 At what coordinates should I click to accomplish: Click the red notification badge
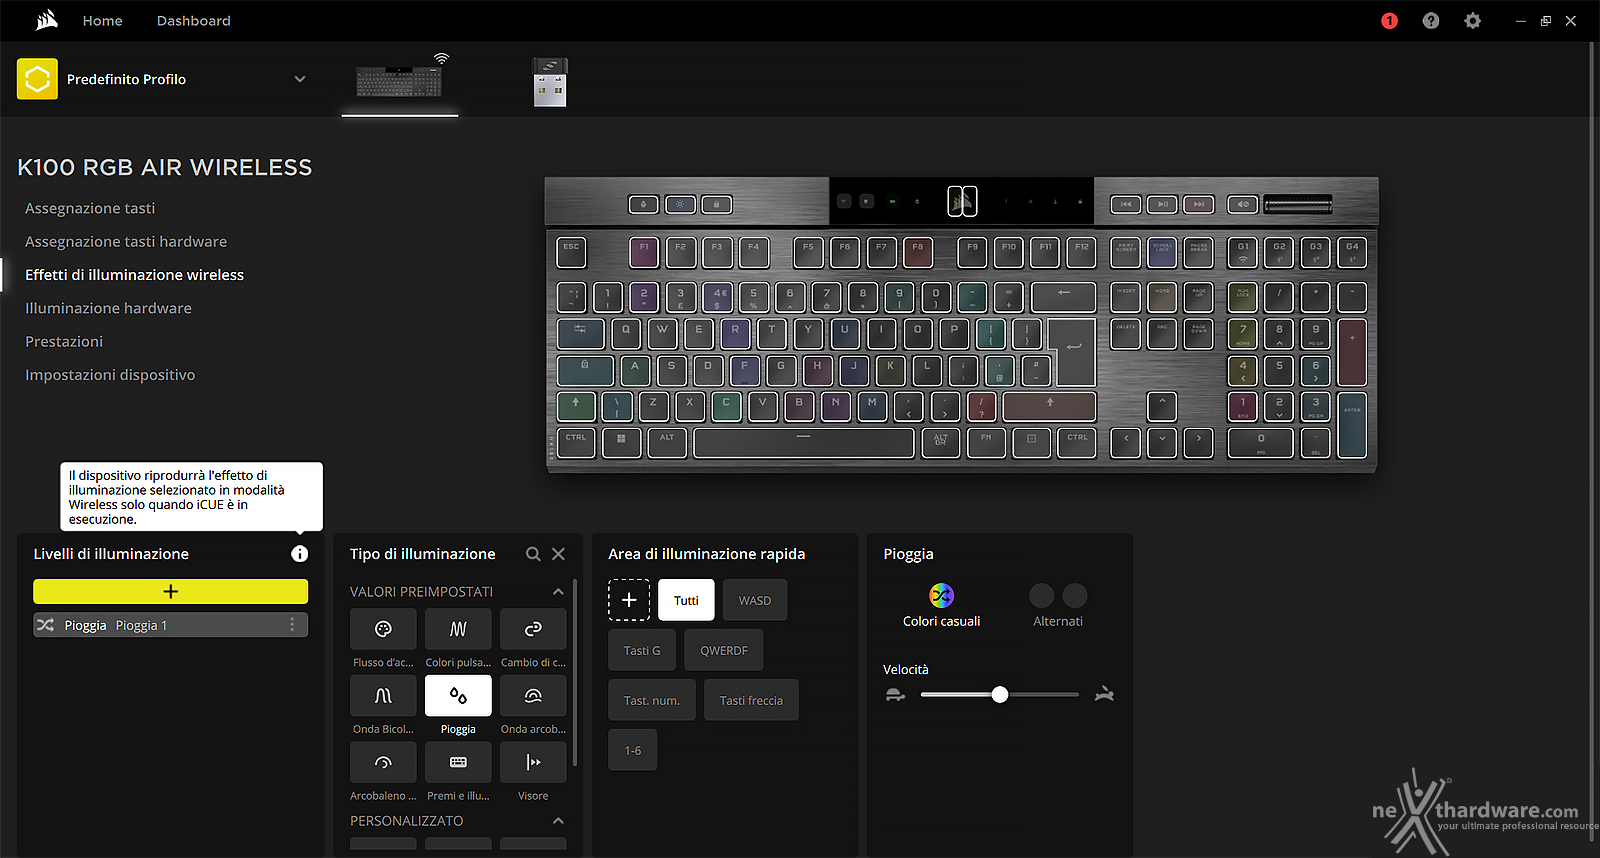point(1389,21)
